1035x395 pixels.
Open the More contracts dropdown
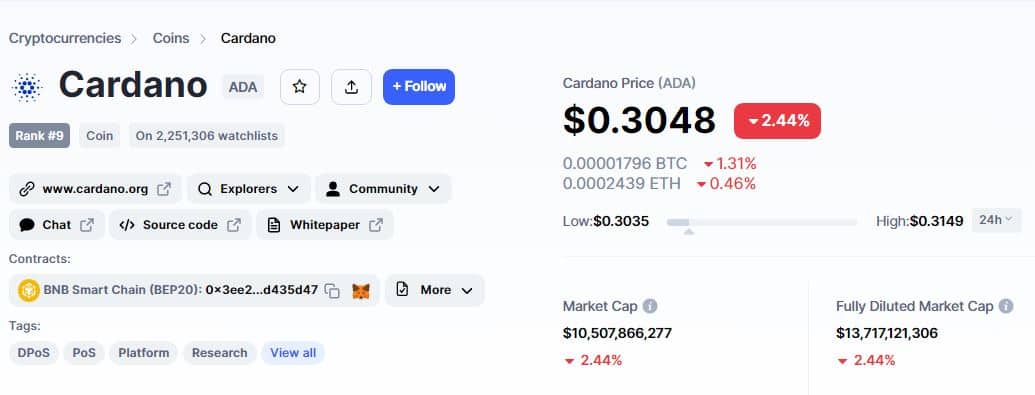[435, 291]
